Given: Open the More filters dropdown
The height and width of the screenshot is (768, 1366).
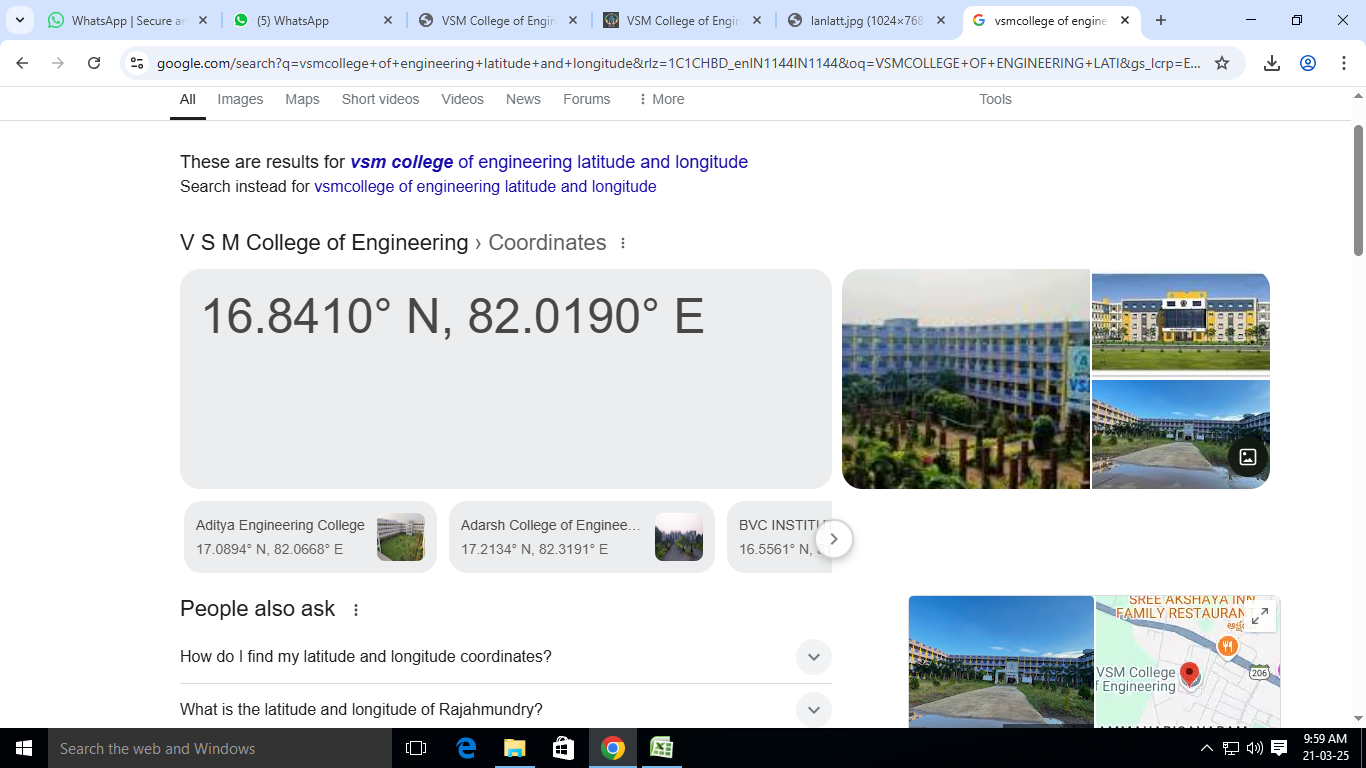Looking at the screenshot, I should point(661,99).
